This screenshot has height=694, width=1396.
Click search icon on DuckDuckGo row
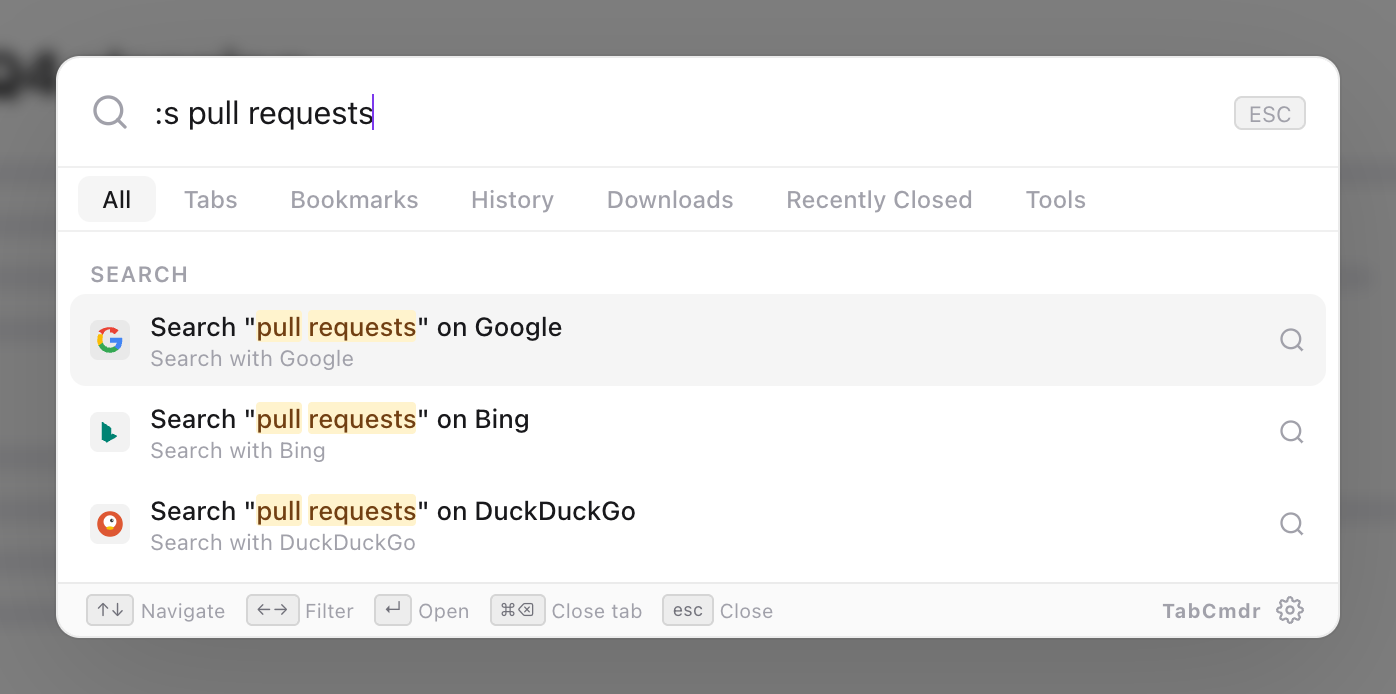[x=1292, y=524]
